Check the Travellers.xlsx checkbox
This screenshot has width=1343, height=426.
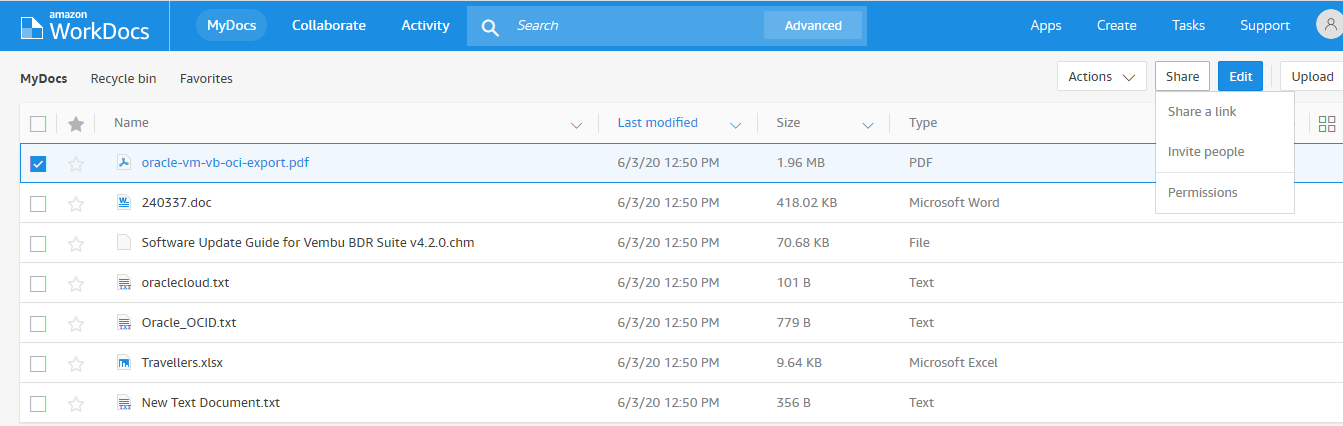38,364
